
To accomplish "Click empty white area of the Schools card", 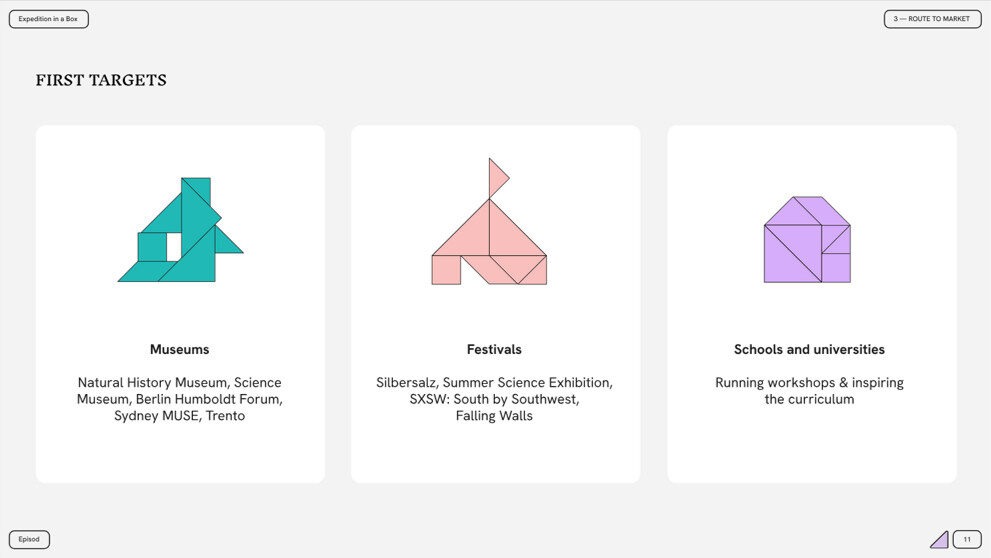I will pos(809,450).
